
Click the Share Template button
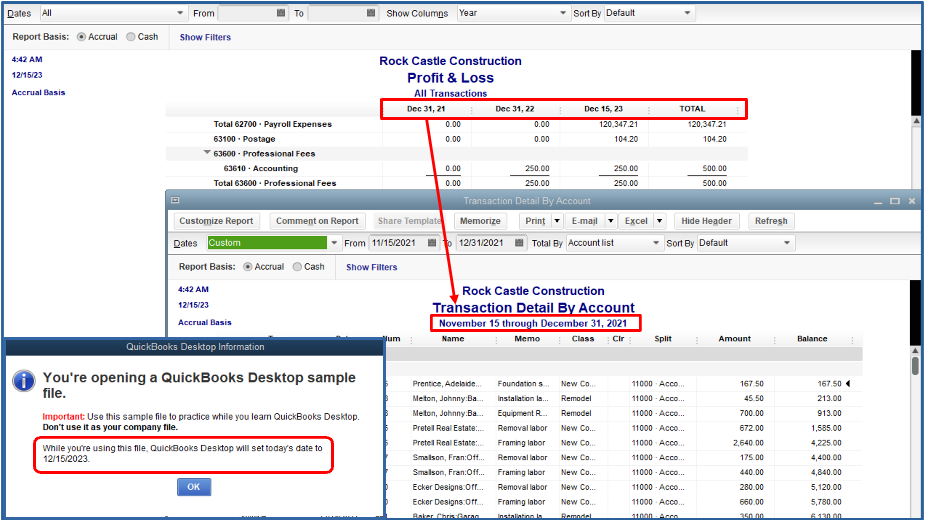pos(409,221)
